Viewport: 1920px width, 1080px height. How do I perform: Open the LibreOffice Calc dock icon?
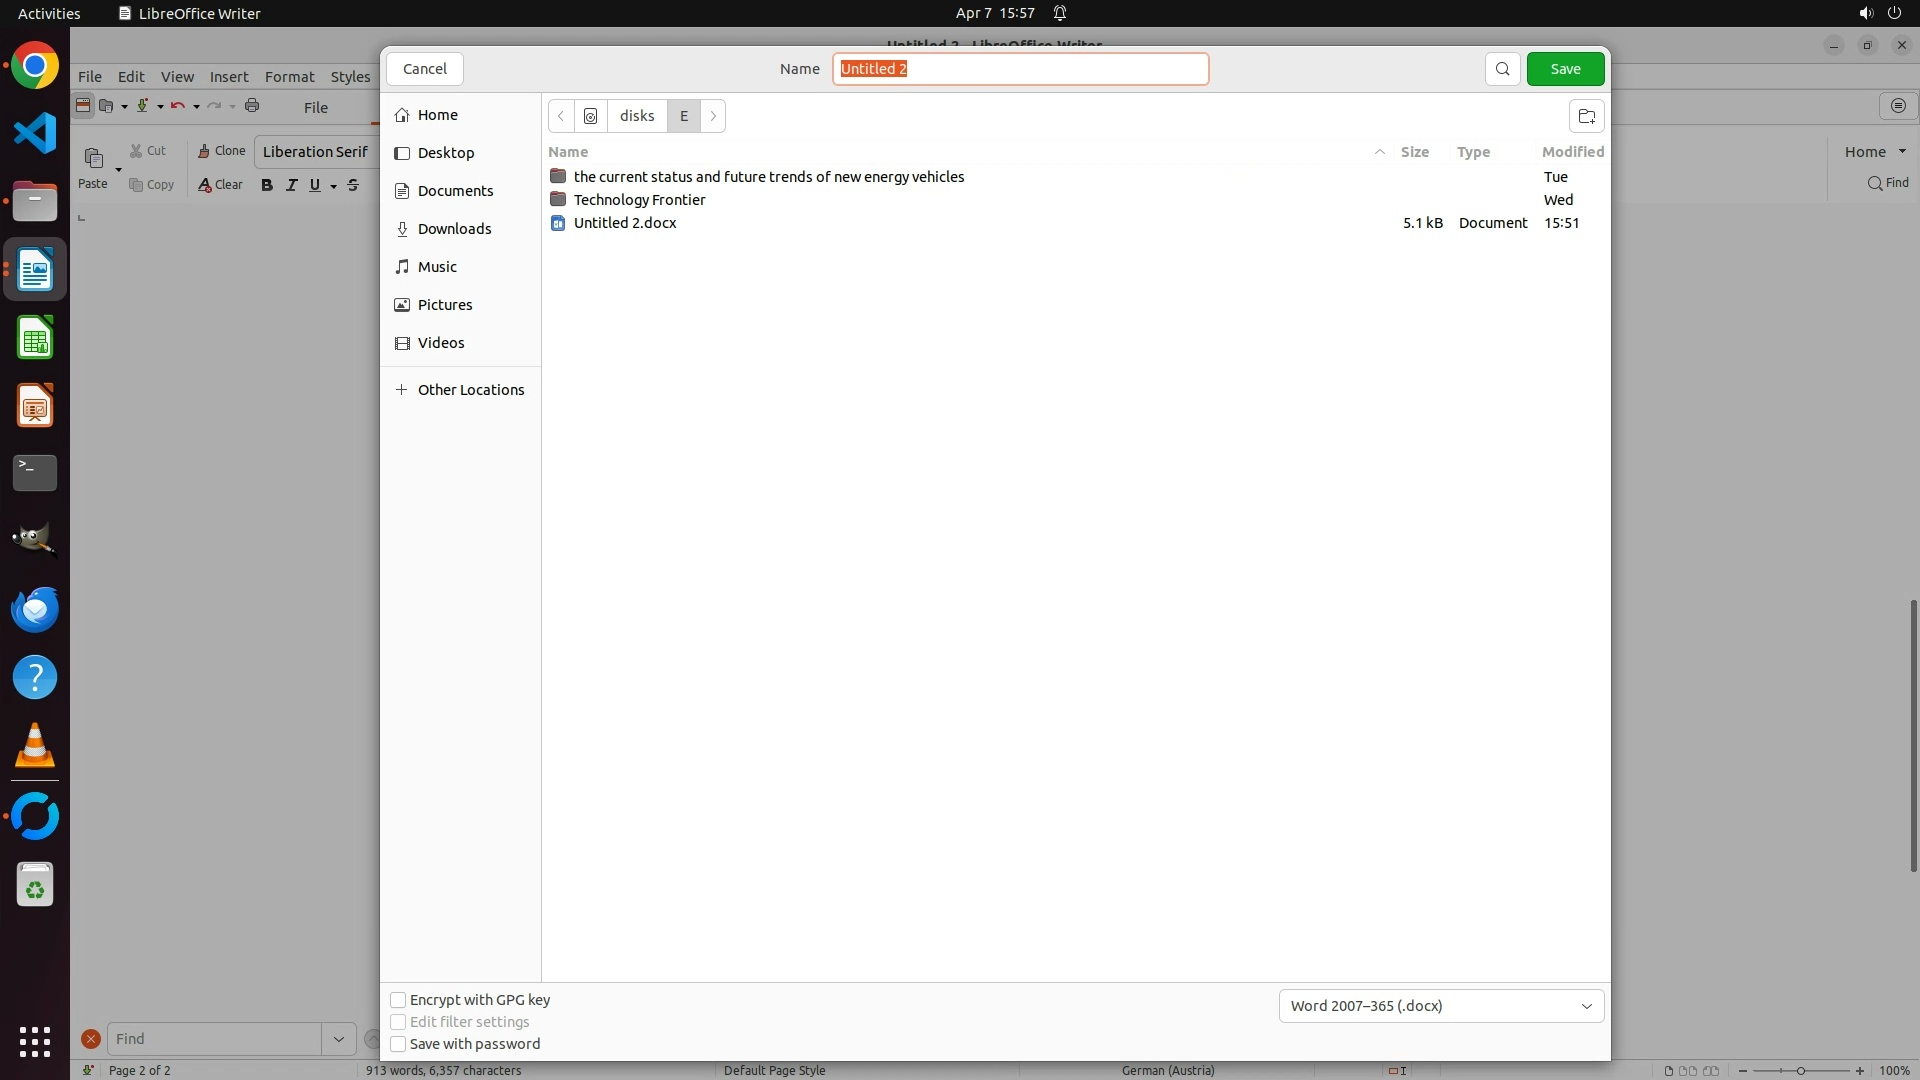(x=35, y=338)
